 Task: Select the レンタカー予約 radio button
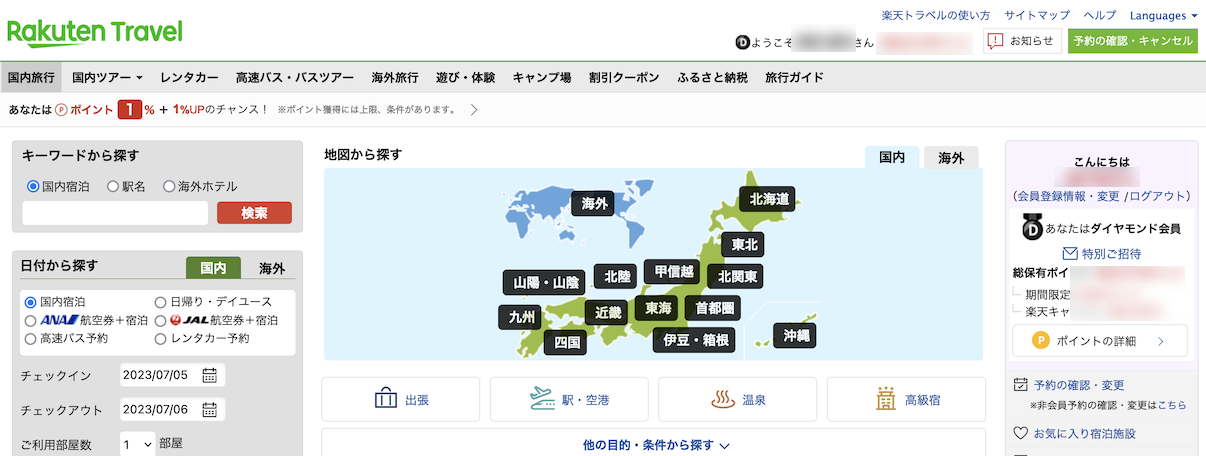point(161,338)
